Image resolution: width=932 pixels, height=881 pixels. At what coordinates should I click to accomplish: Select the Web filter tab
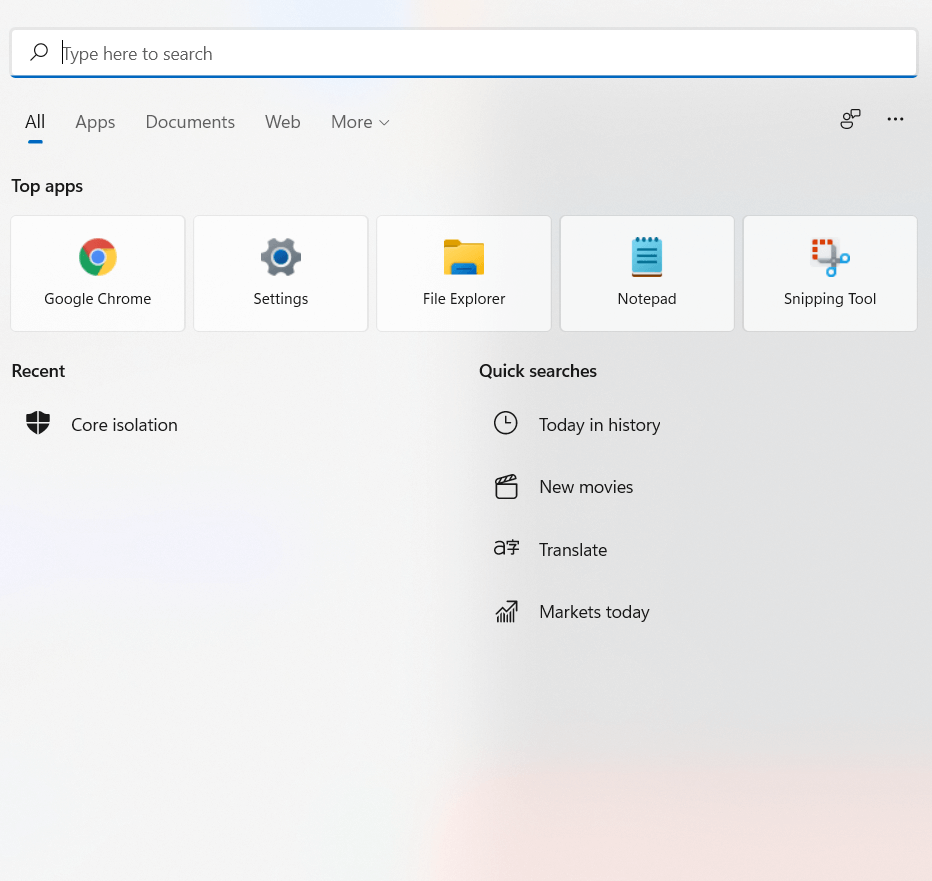(x=282, y=121)
